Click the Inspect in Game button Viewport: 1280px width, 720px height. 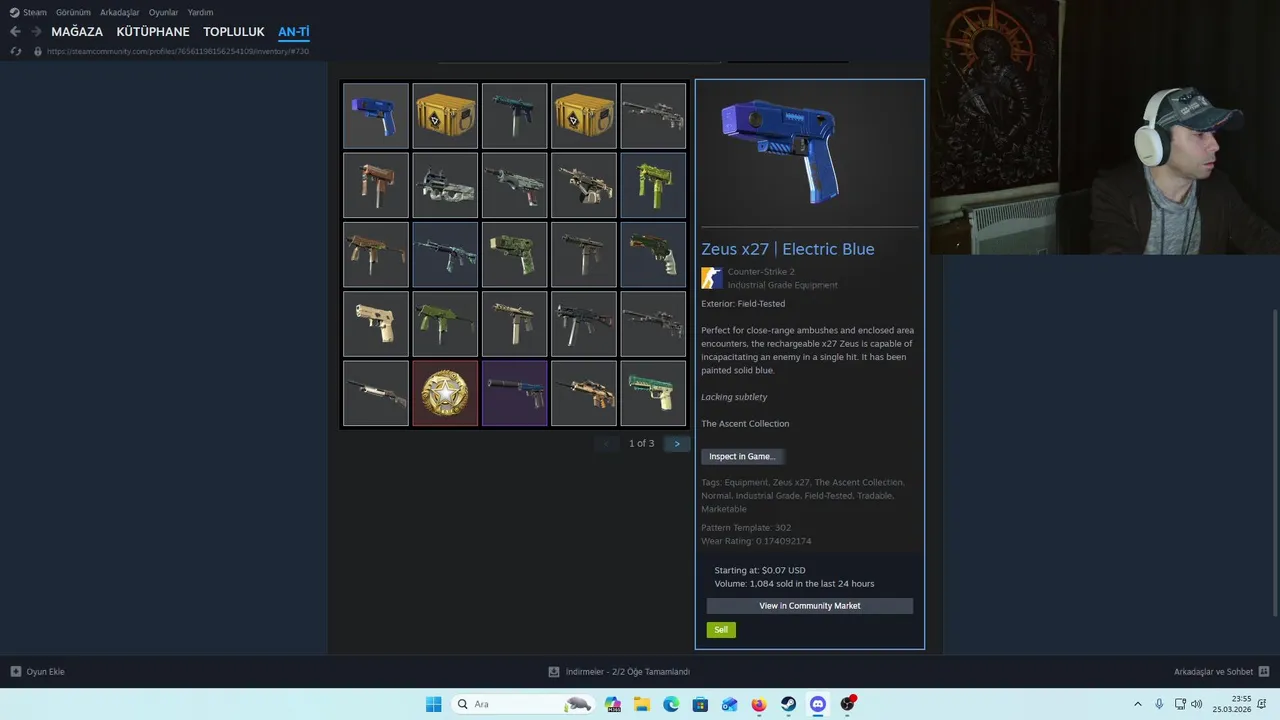(x=742, y=456)
